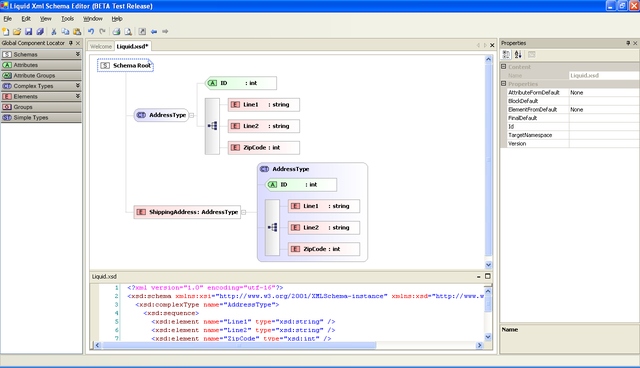
Task: Select the Schema Root node
Action: coord(125,65)
